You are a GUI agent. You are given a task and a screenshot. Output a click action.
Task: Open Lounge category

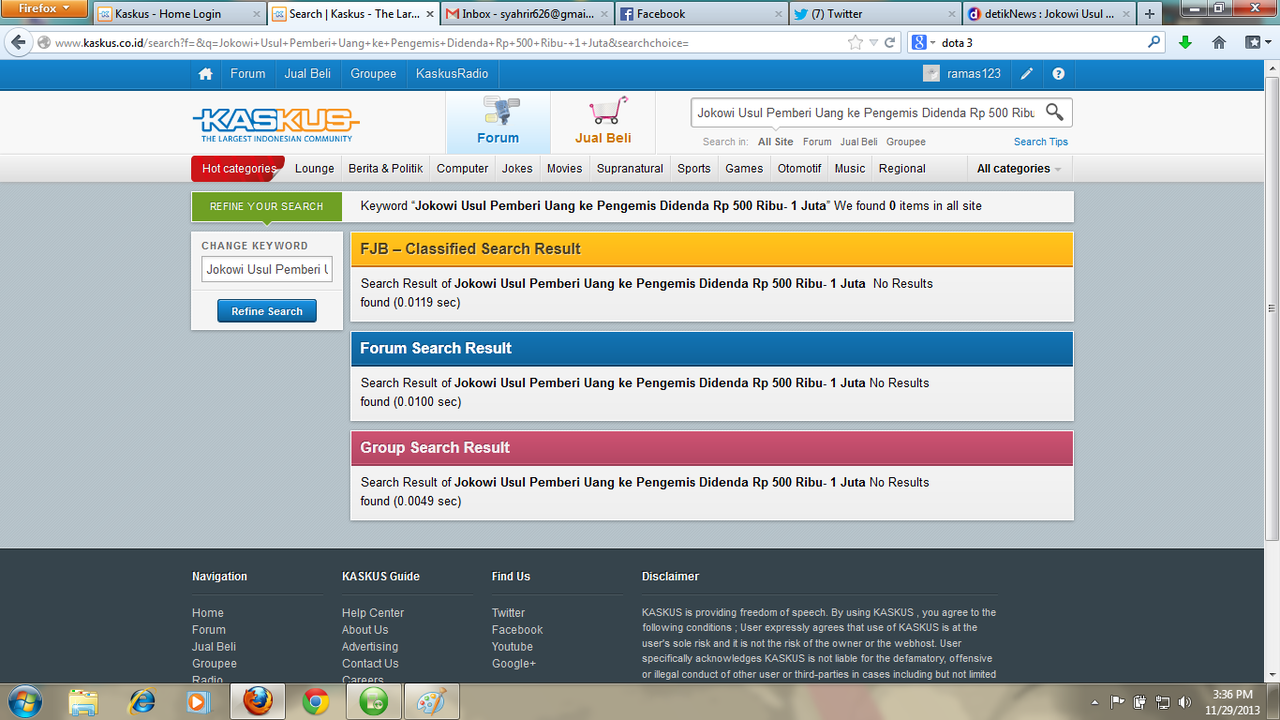(x=315, y=169)
